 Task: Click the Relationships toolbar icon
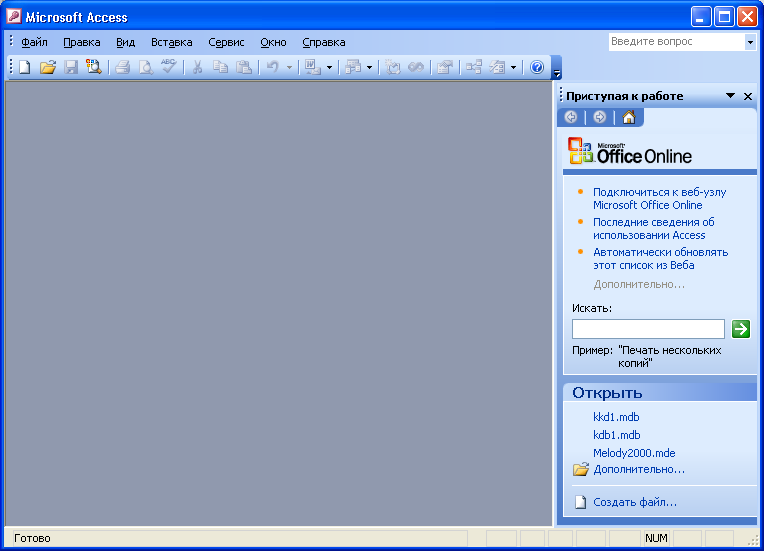474,67
